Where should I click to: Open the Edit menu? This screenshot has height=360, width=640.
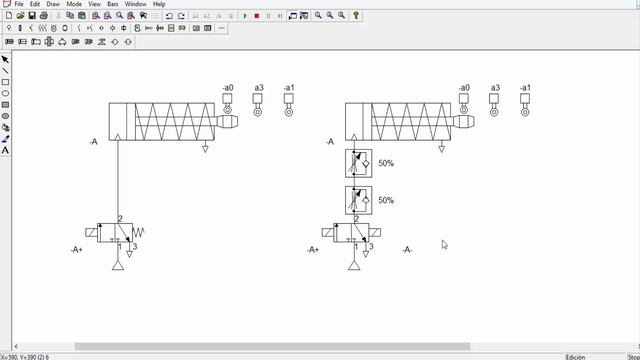tap(35, 4)
